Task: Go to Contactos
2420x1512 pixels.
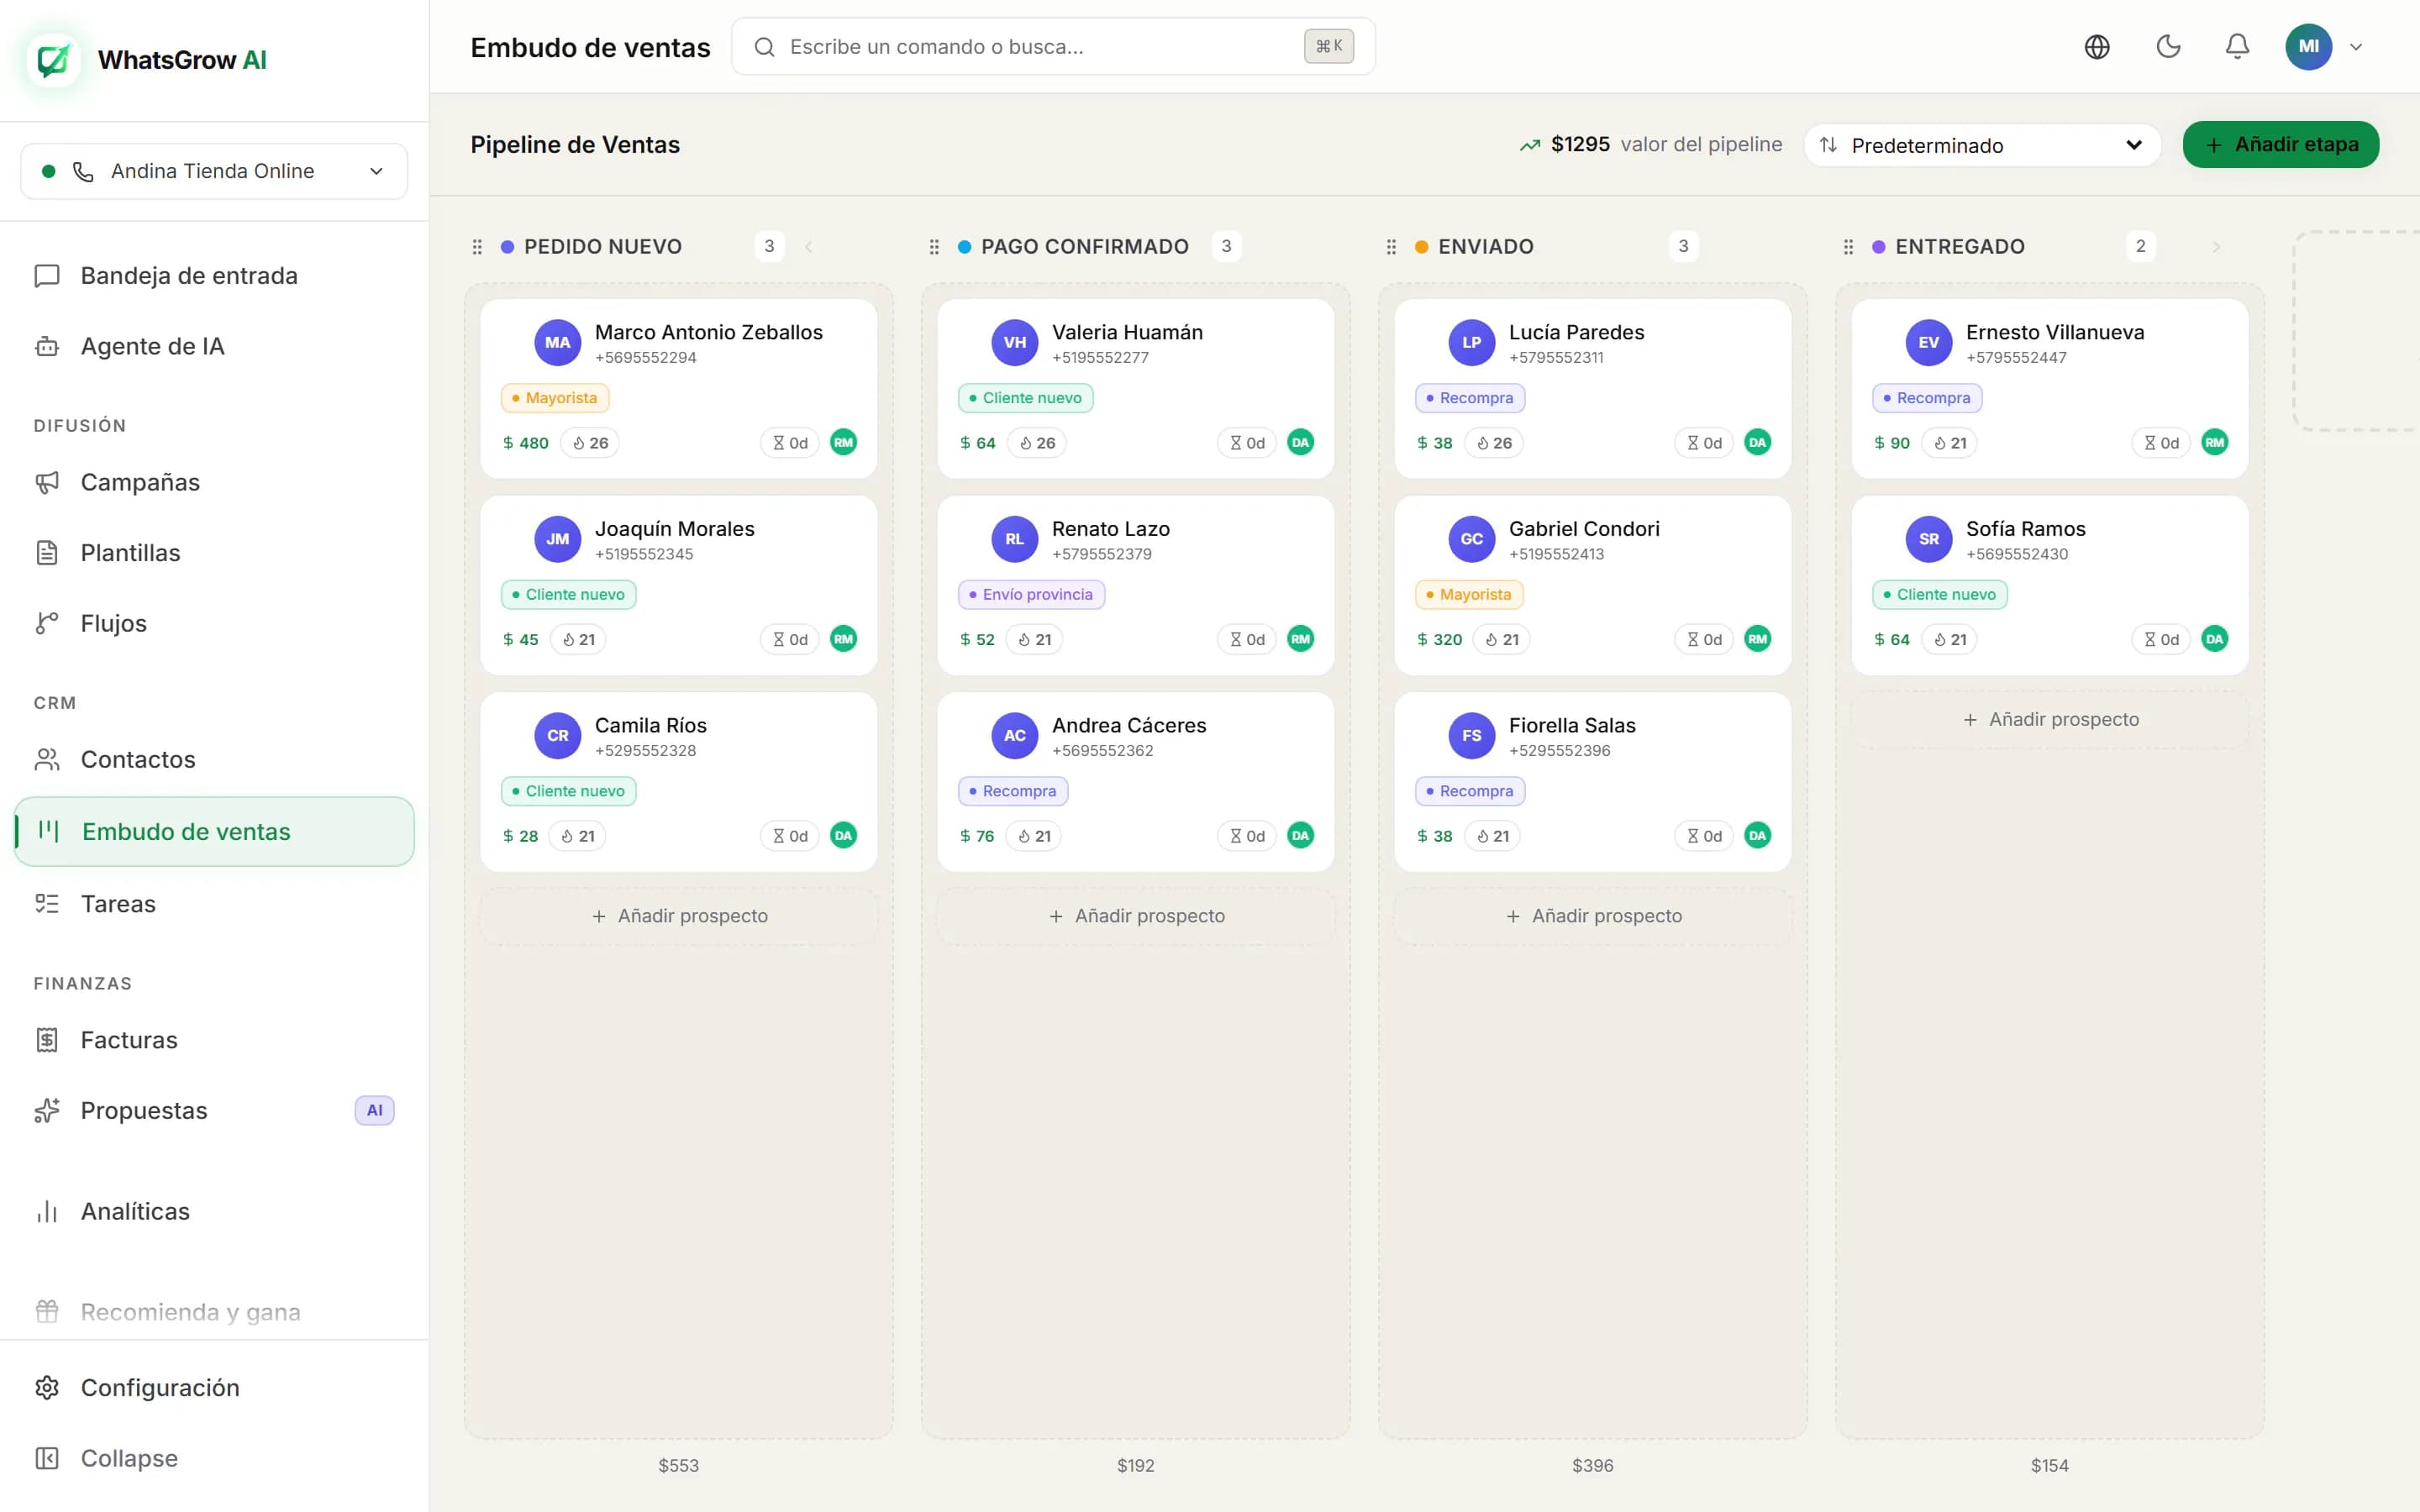Action: coord(214,760)
